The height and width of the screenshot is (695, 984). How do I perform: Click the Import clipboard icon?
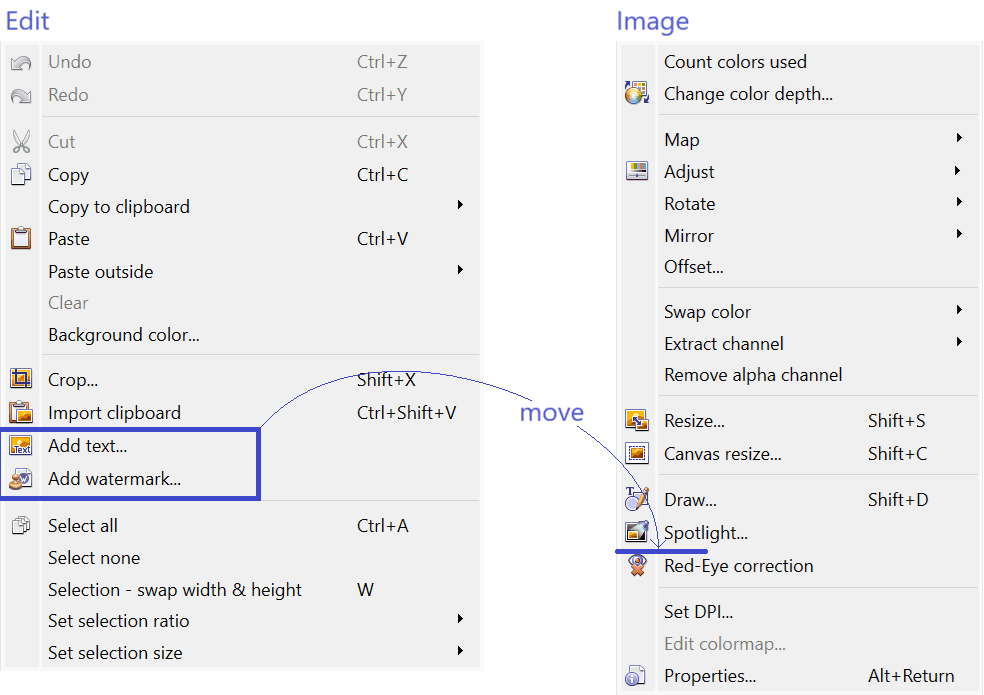21,412
